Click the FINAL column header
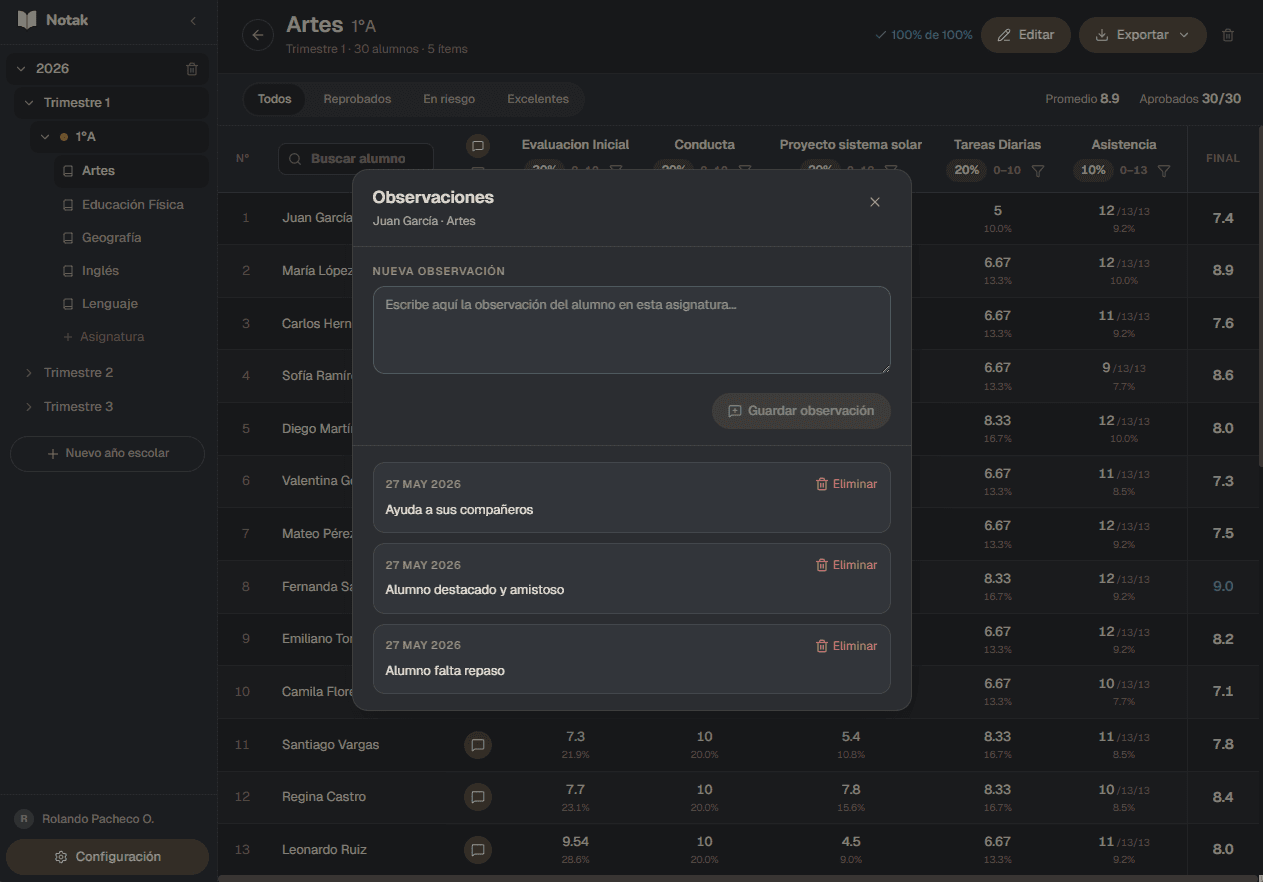1263x882 pixels. pyautogui.click(x=1223, y=158)
